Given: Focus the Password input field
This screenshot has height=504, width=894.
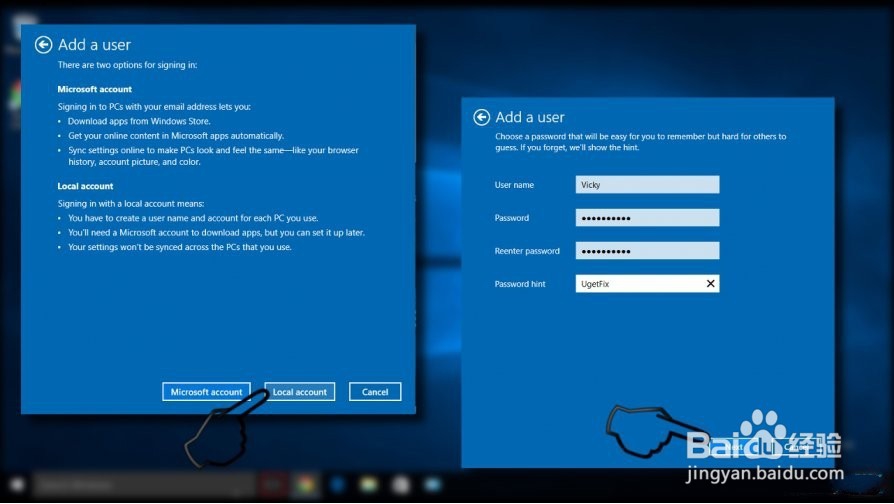Looking at the screenshot, I should coord(647,218).
